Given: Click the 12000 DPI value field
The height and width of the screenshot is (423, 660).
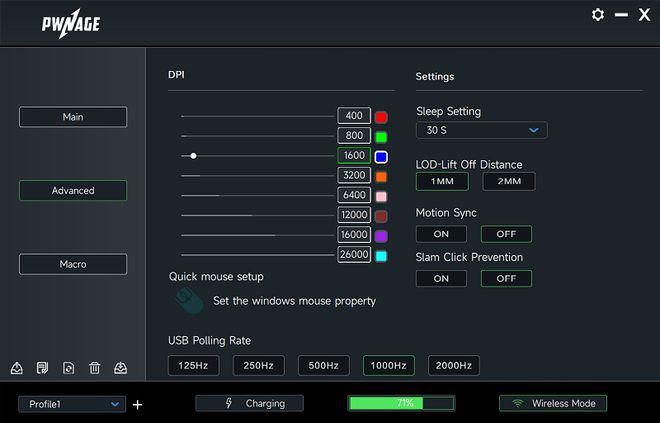Looking at the screenshot, I should click(354, 215).
